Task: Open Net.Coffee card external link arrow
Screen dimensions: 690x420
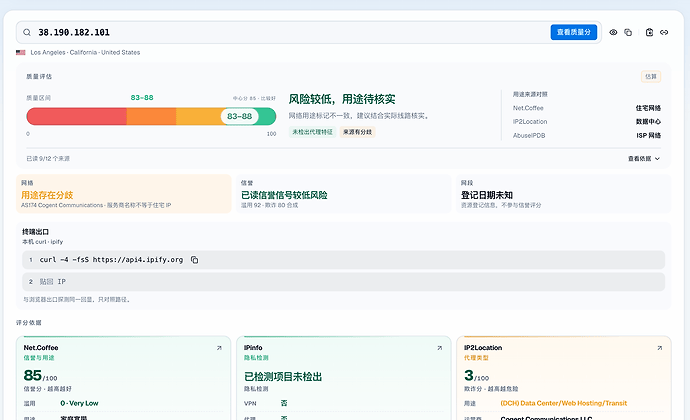Action: [x=219, y=348]
